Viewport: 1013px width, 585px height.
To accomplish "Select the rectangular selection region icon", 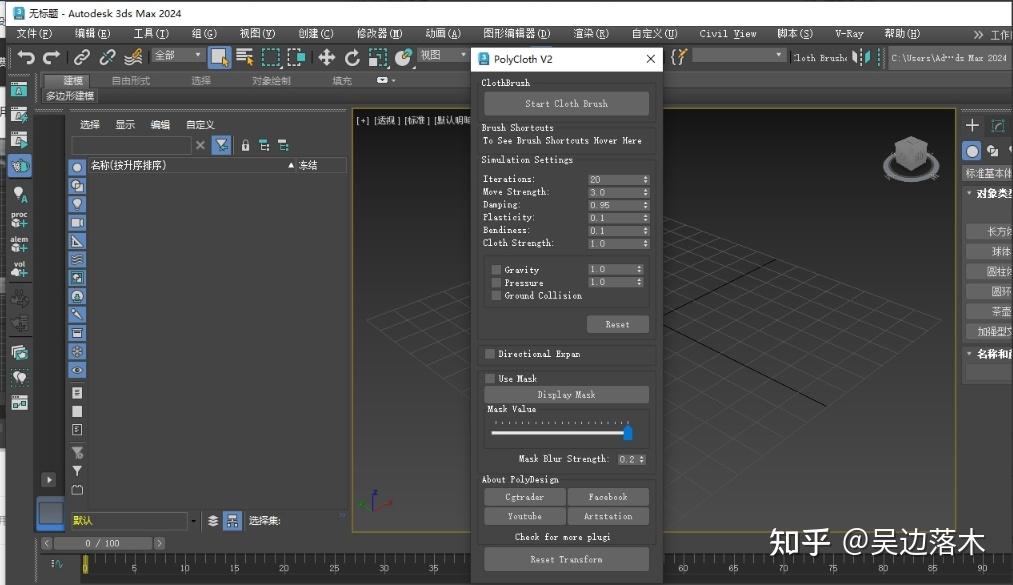I will [271, 57].
